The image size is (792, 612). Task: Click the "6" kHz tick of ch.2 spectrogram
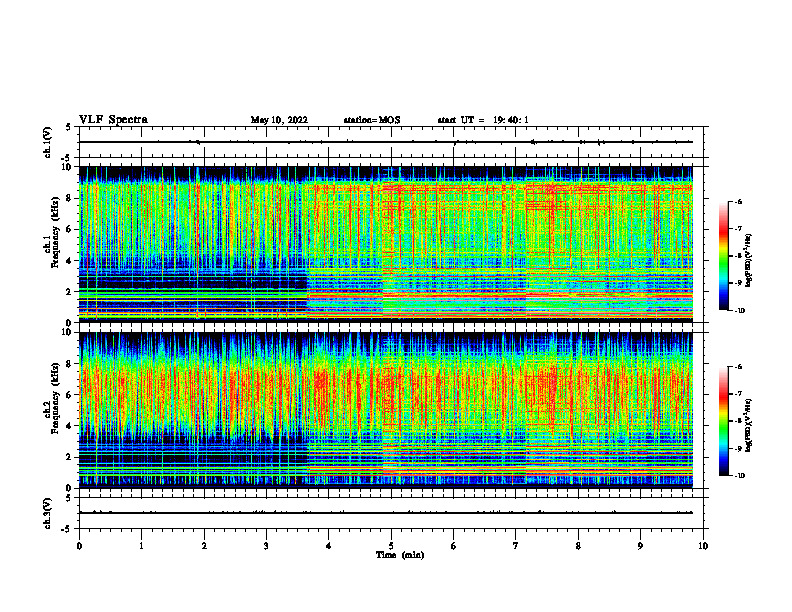click(x=70, y=395)
